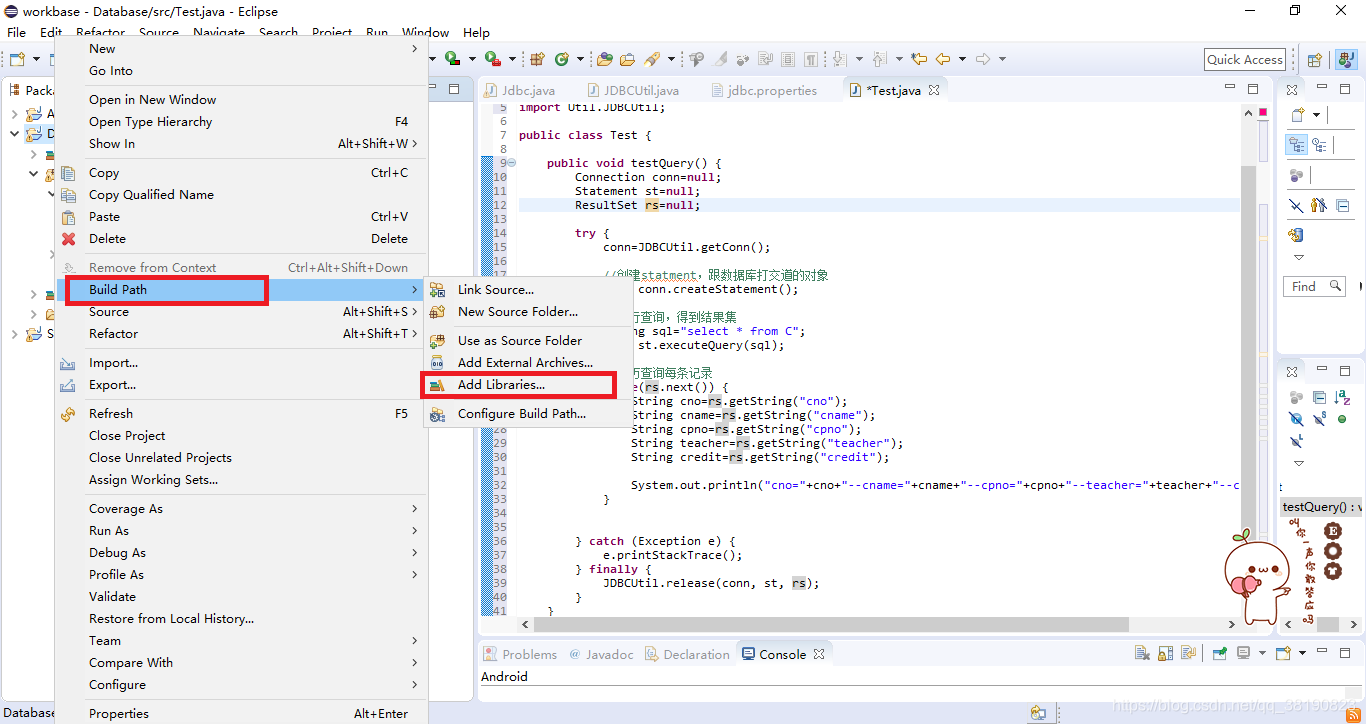Switch to the Problems tab
The height and width of the screenshot is (724, 1366).
coord(520,655)
